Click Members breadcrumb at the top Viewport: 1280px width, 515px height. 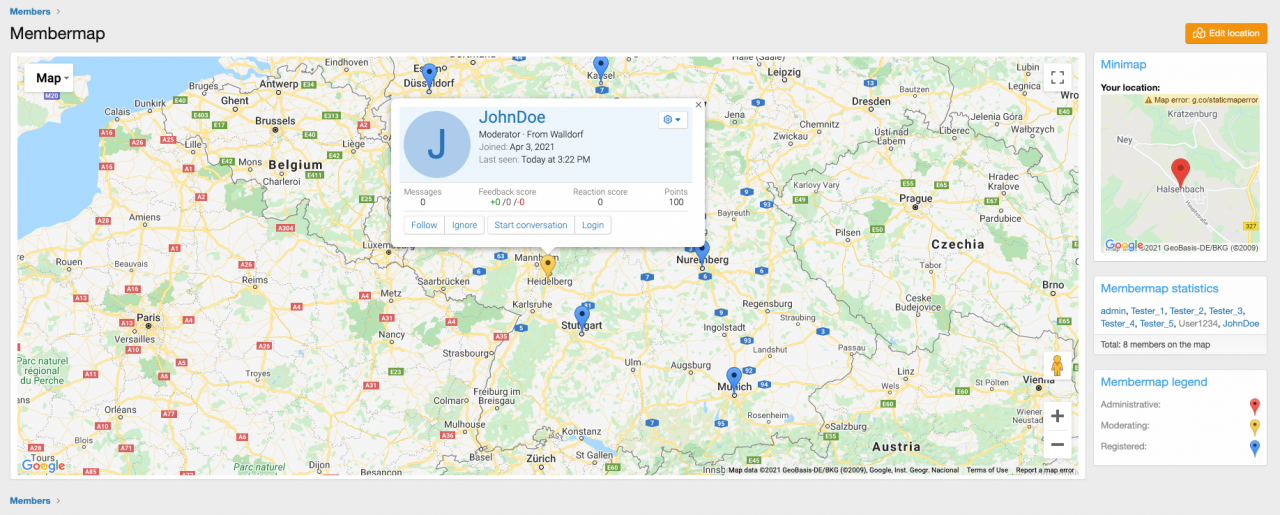tap(30, 11)
